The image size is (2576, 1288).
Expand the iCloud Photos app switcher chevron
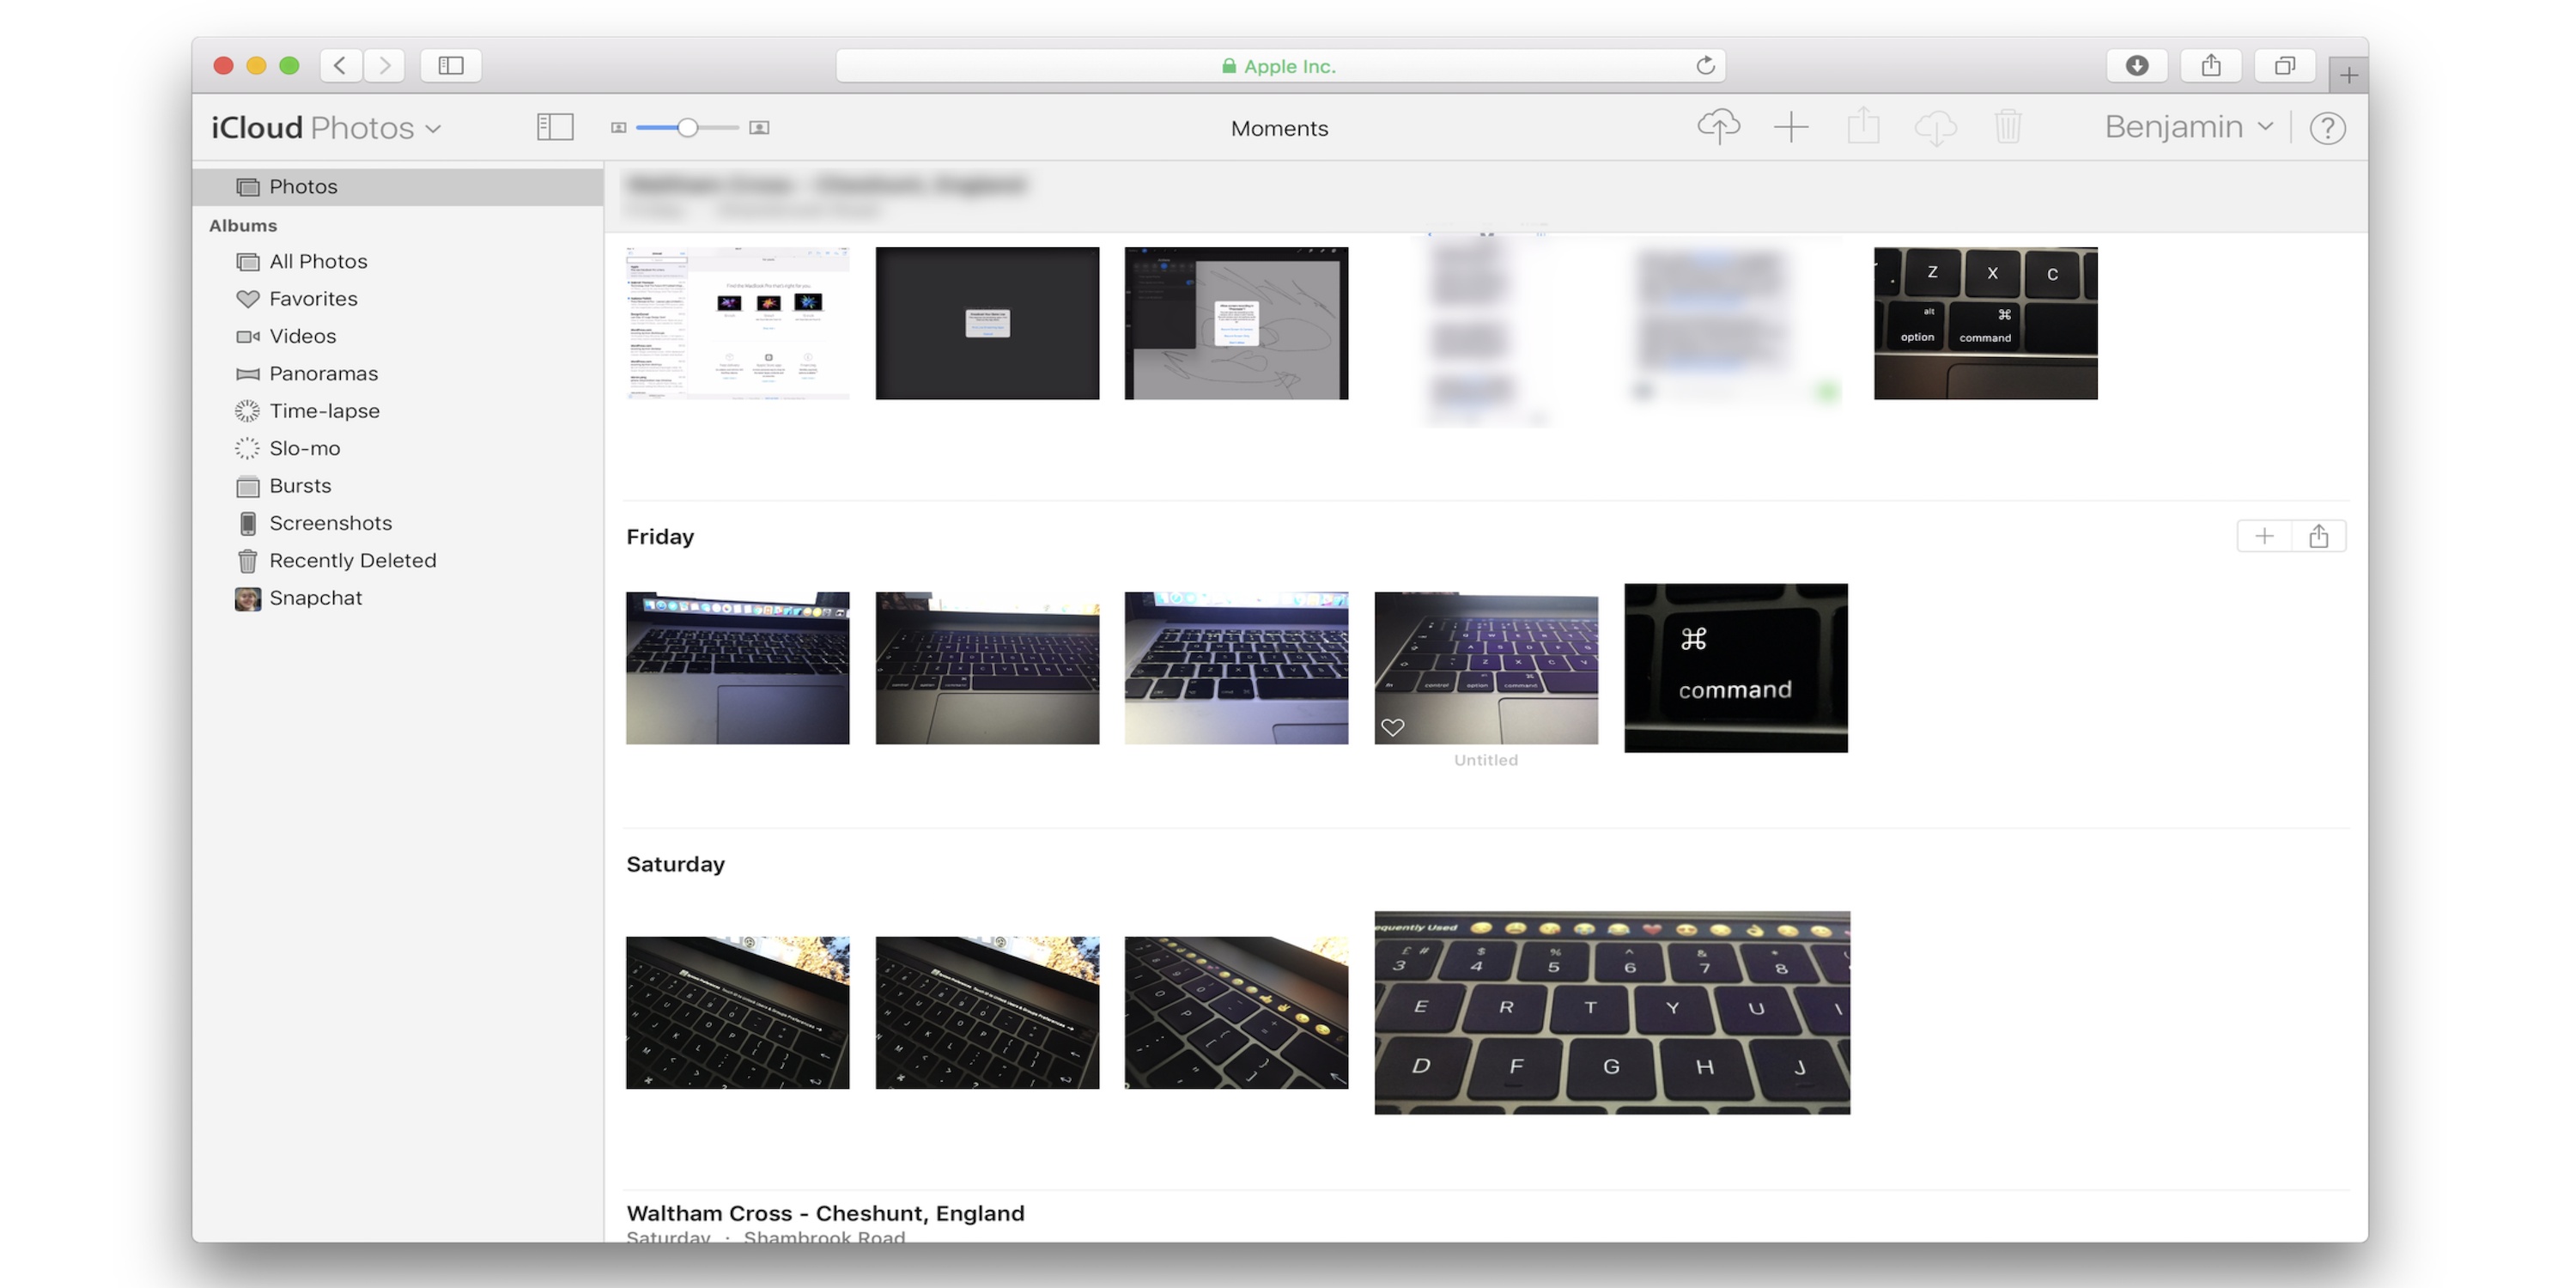click(x=434, y=128)
